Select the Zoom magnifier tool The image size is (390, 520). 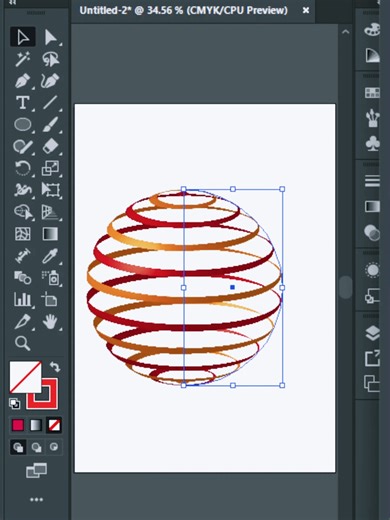pyautogui.click(x=23, y=343)
